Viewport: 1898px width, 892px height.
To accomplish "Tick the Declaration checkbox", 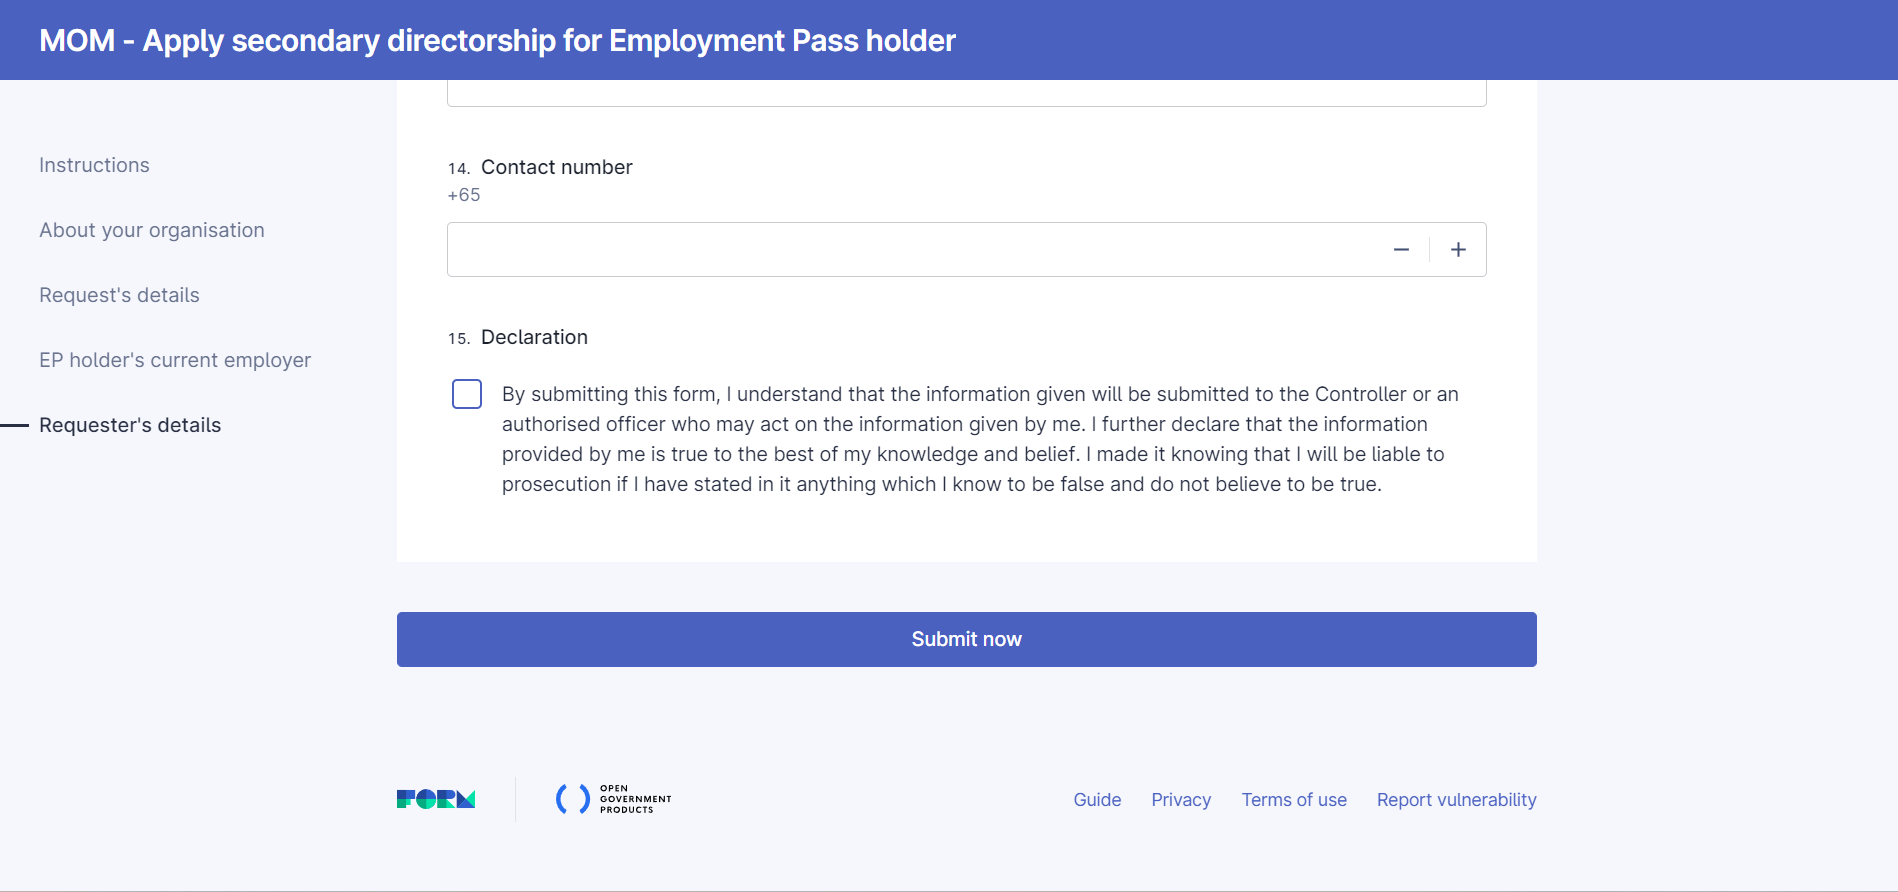I will [467, 394].
